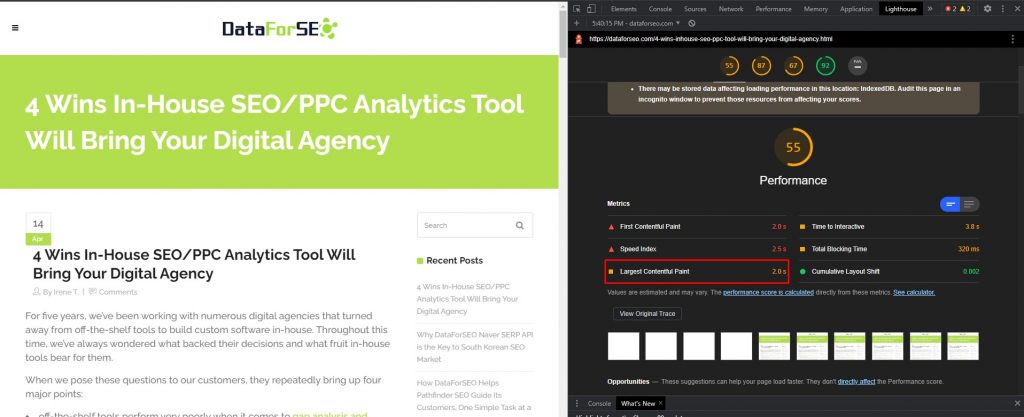Jump to the SEO score gauge 92
Image resolution: width=1024 pixels, height=417 pixels.
tap(825, 66)
